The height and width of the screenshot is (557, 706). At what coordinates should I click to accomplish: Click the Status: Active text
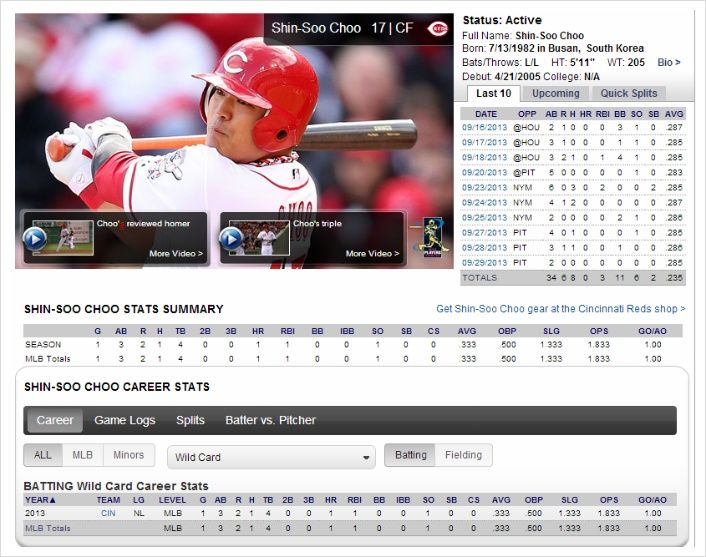click(502, 20)
